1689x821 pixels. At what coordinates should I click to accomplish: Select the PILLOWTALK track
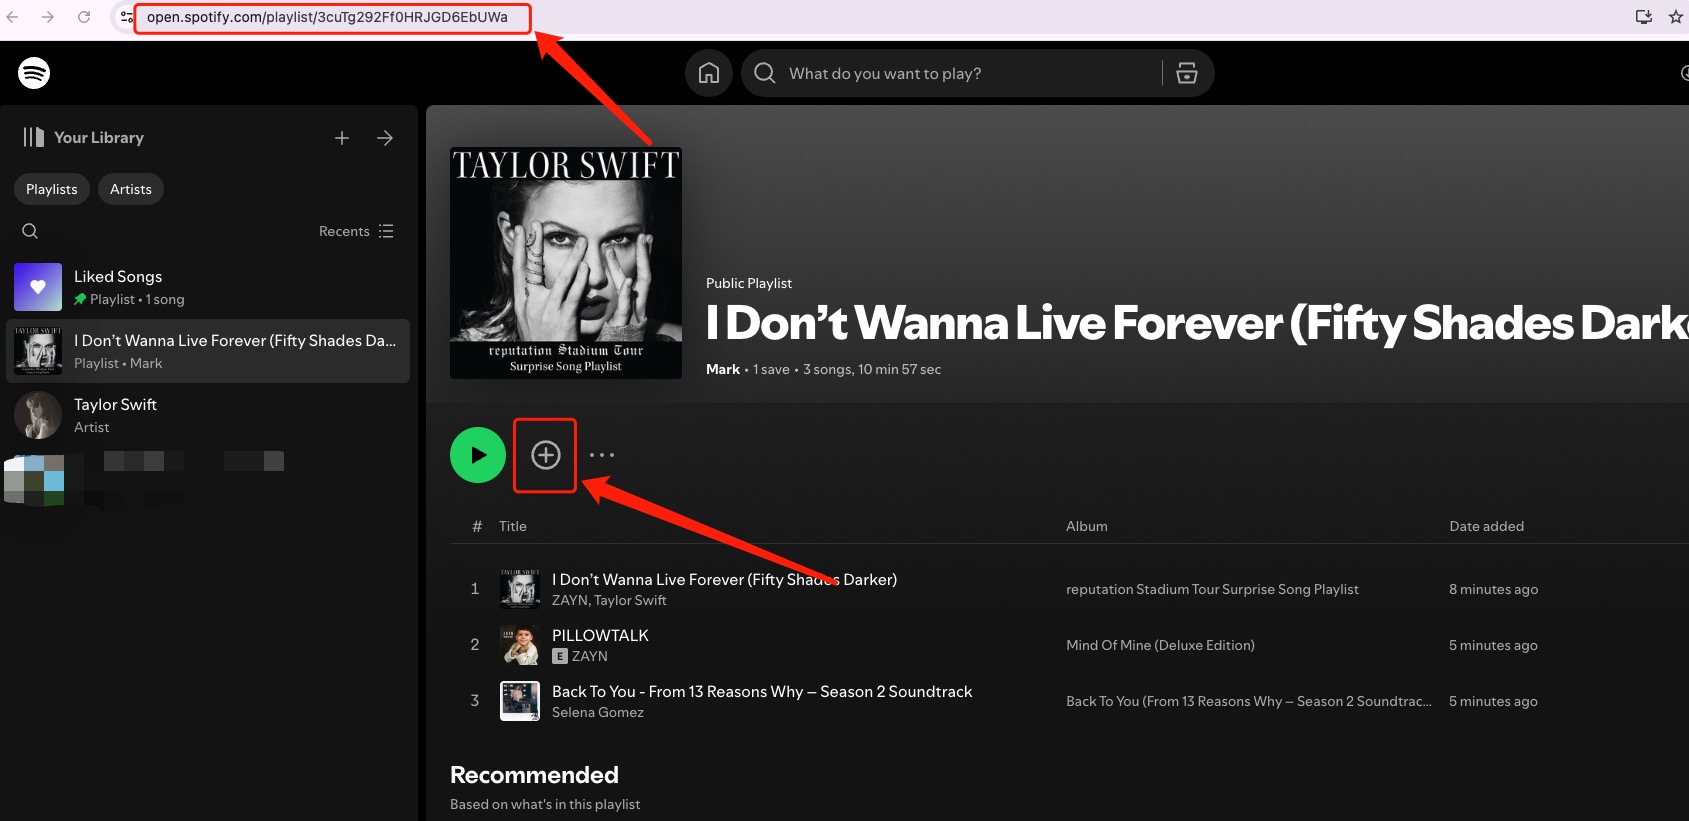[x=600, y=635]
